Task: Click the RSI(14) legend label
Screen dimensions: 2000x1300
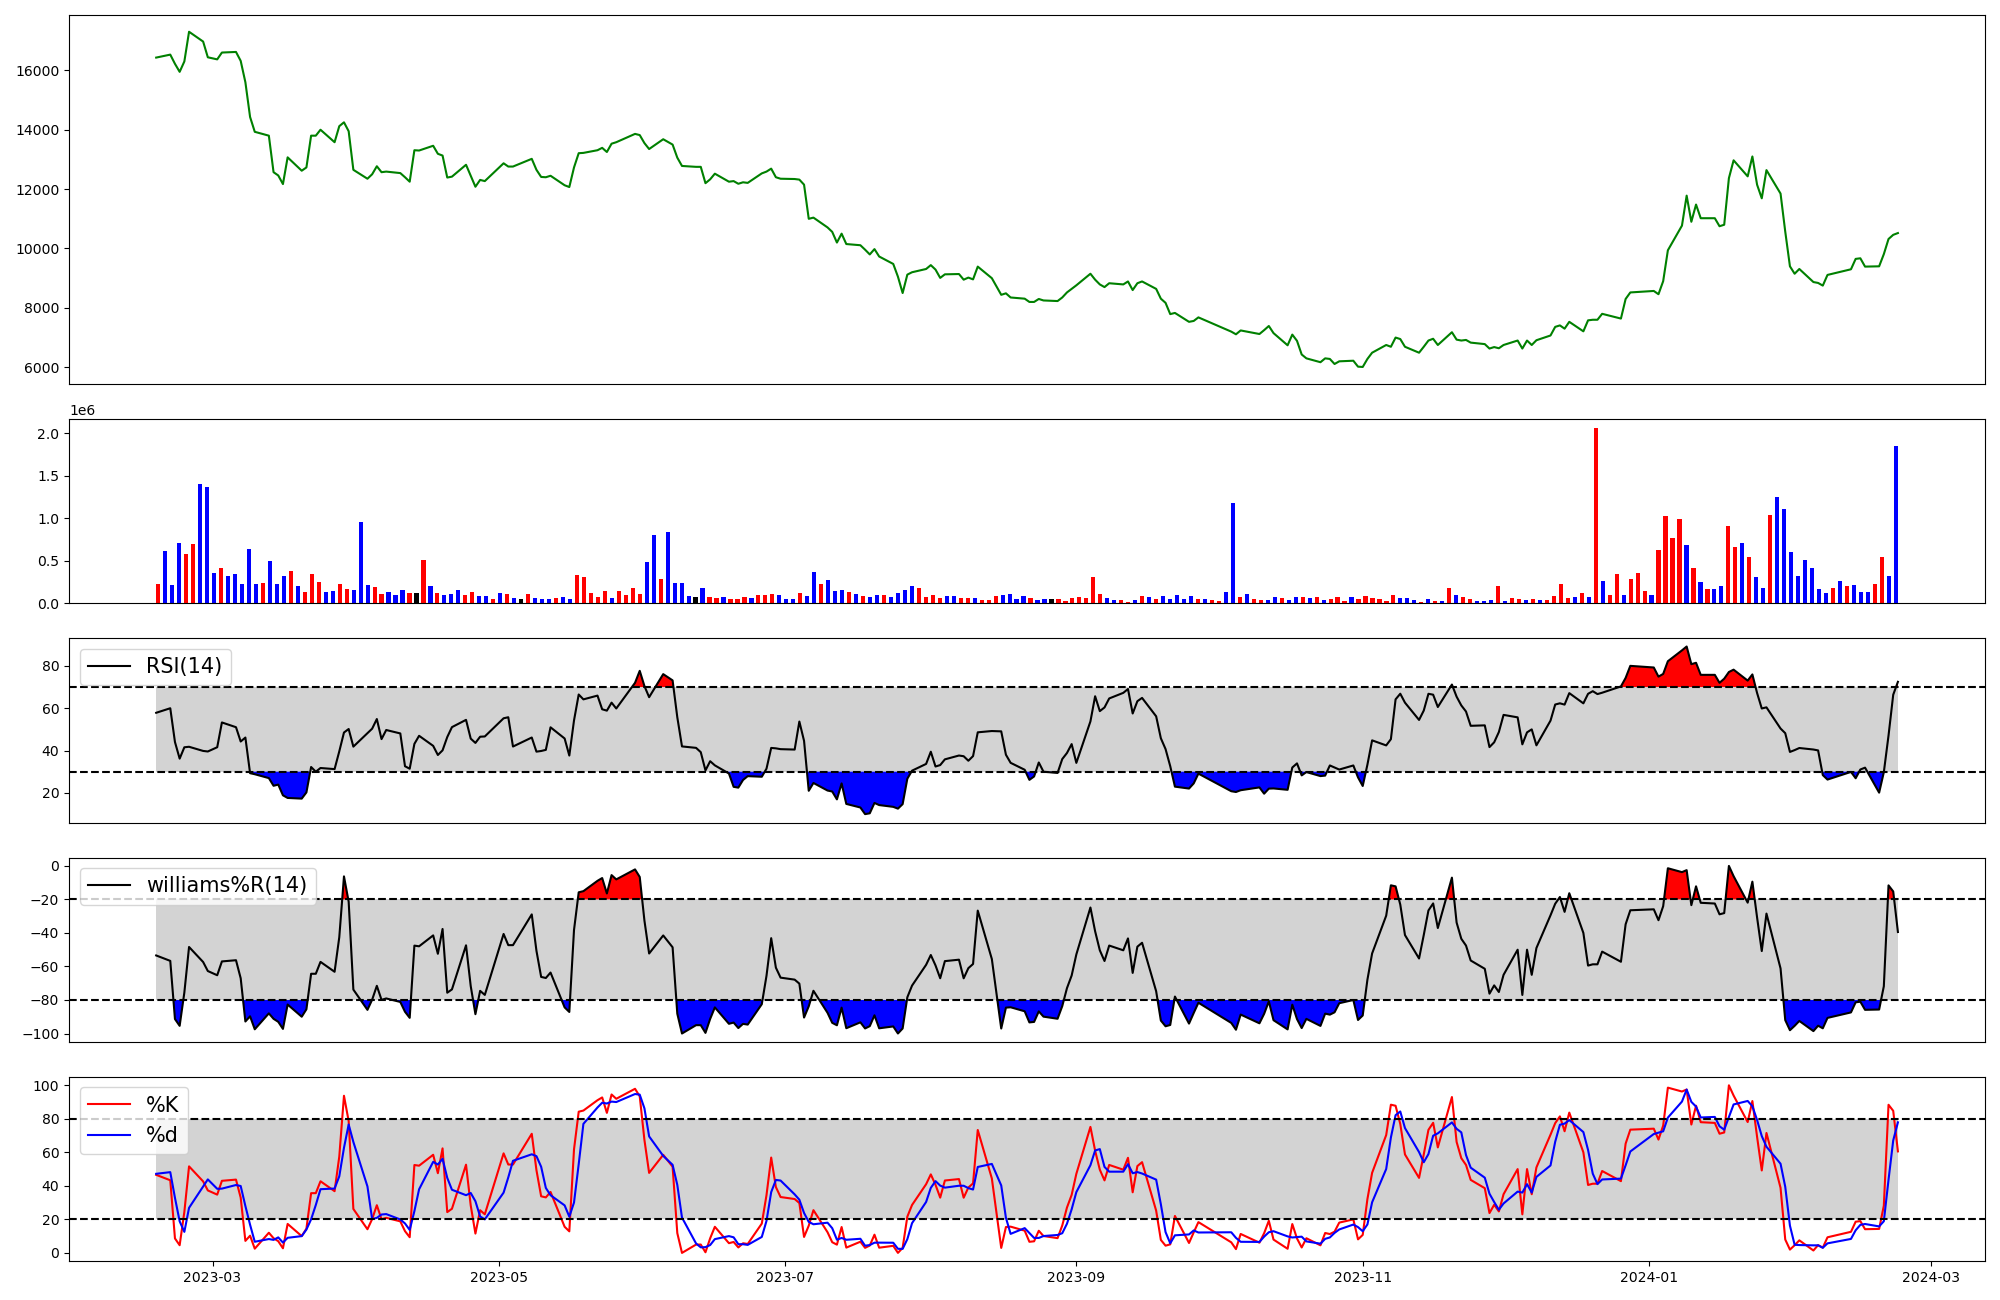Action: tap(184, 666)
